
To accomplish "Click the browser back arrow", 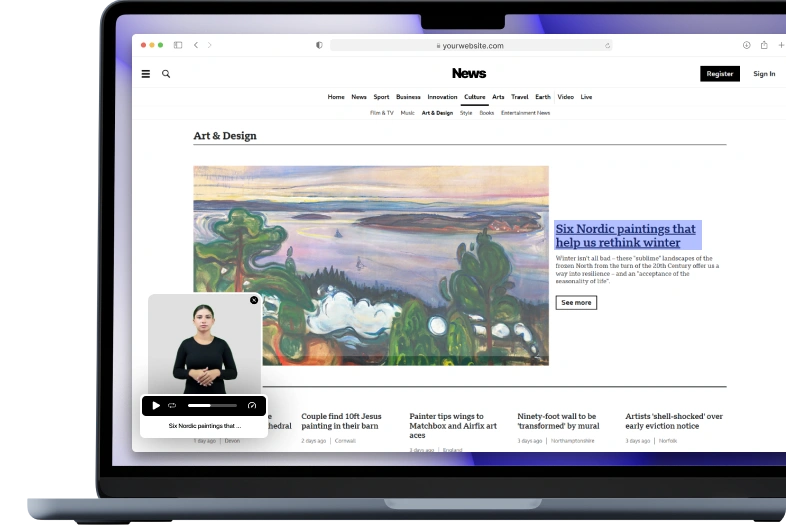I will pyautogui.click(x=196, y=45).
